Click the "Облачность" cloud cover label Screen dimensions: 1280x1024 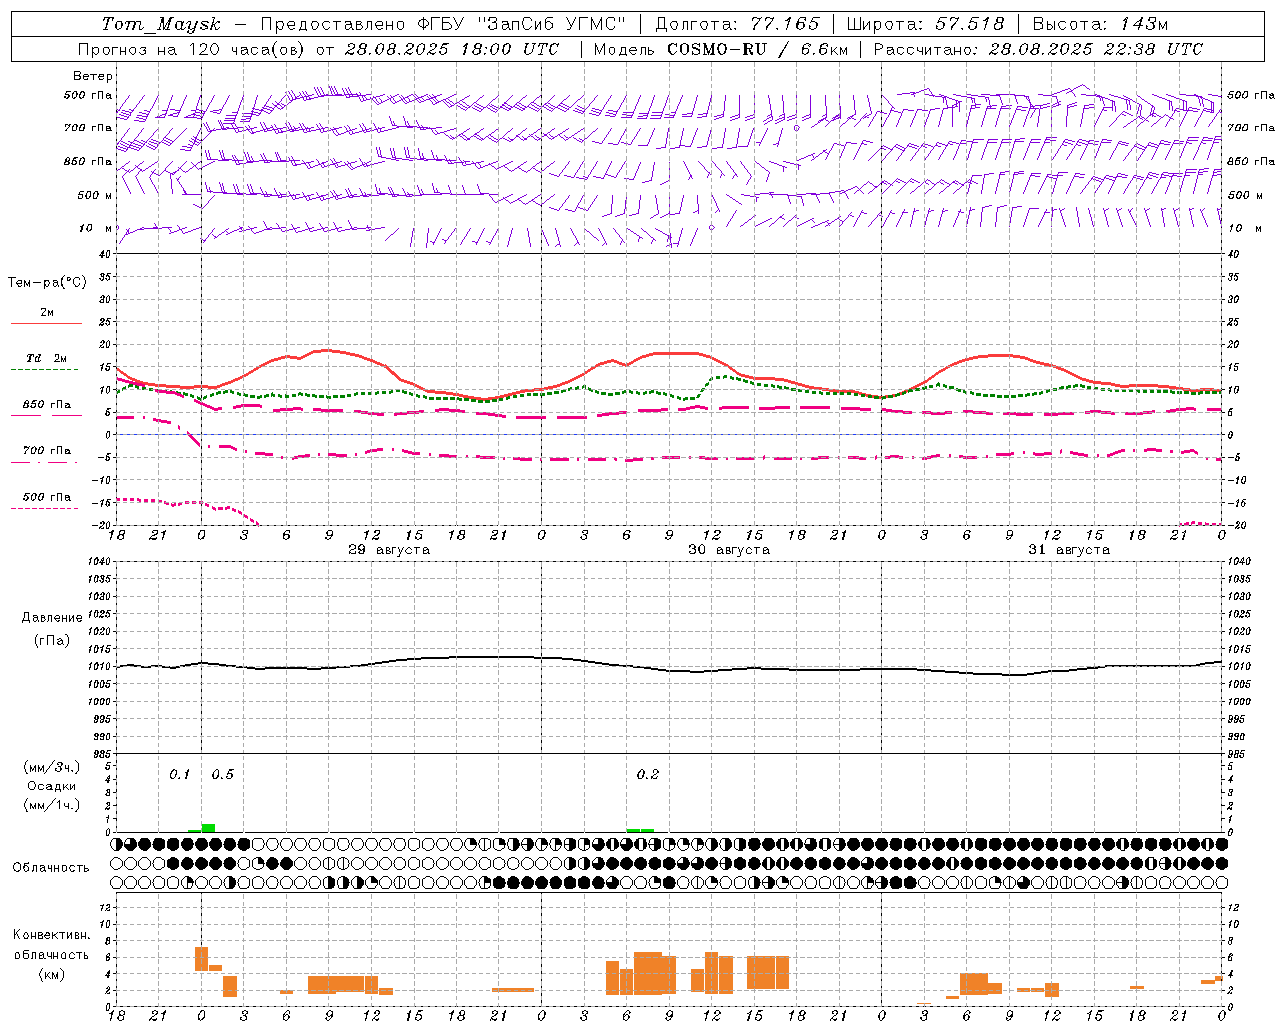[x=51, y=868]
